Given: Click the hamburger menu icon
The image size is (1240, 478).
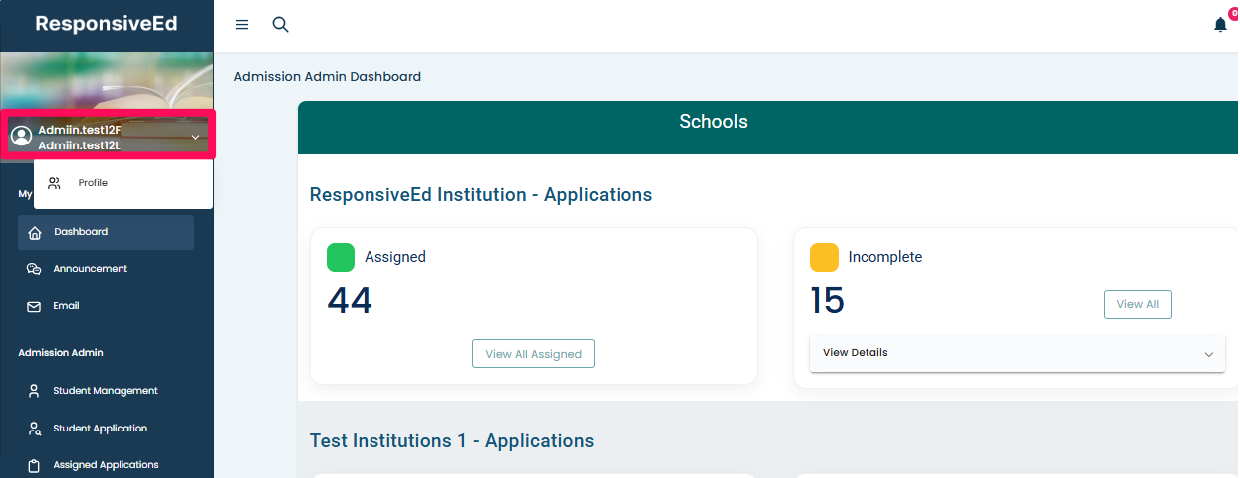Looking at the screenshot, I should tap(242, 25).
